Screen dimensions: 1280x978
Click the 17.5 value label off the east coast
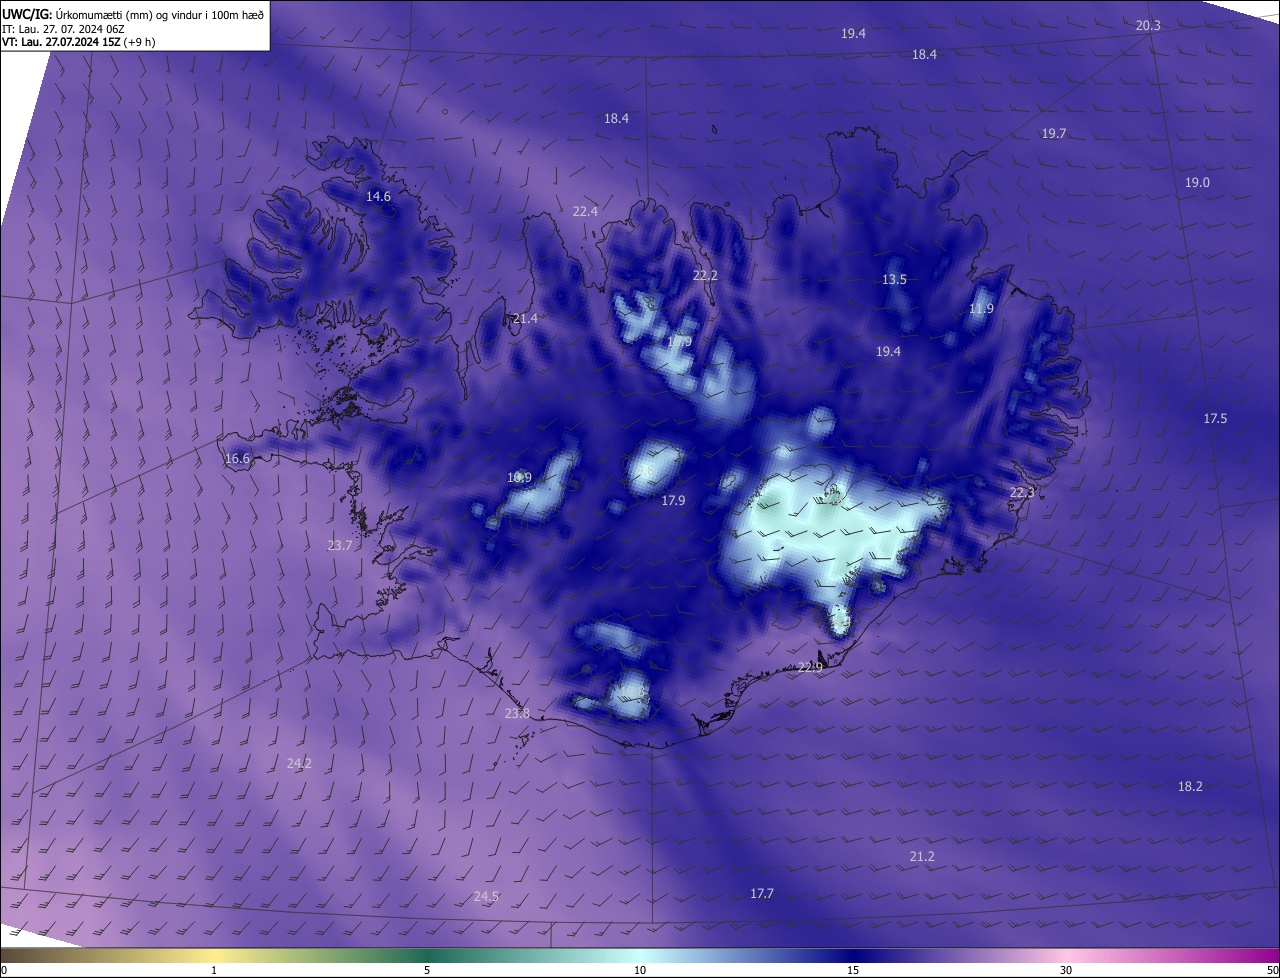point(1215,418)
